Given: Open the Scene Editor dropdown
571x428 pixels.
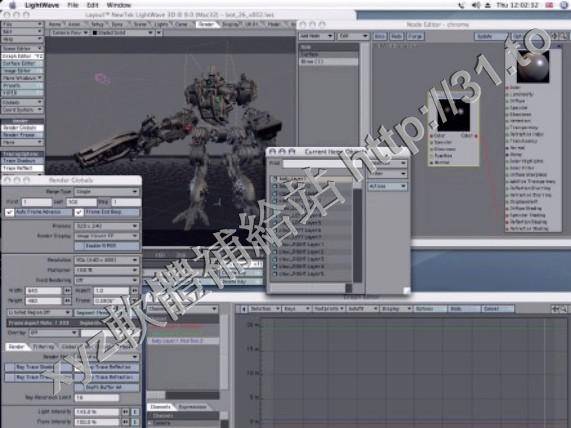Looking at the screenshot, I should [x=22, y=48].
